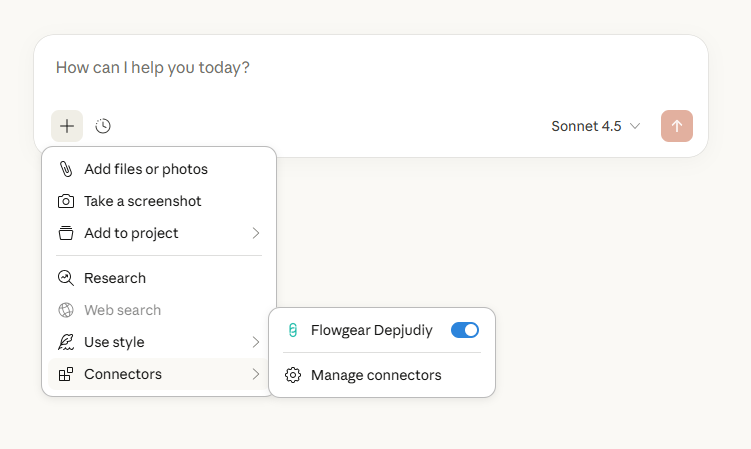The width and height of the screenshot is (751, 449).
Task: Click the Manage connectors gear icon
Action: [293, 375]
